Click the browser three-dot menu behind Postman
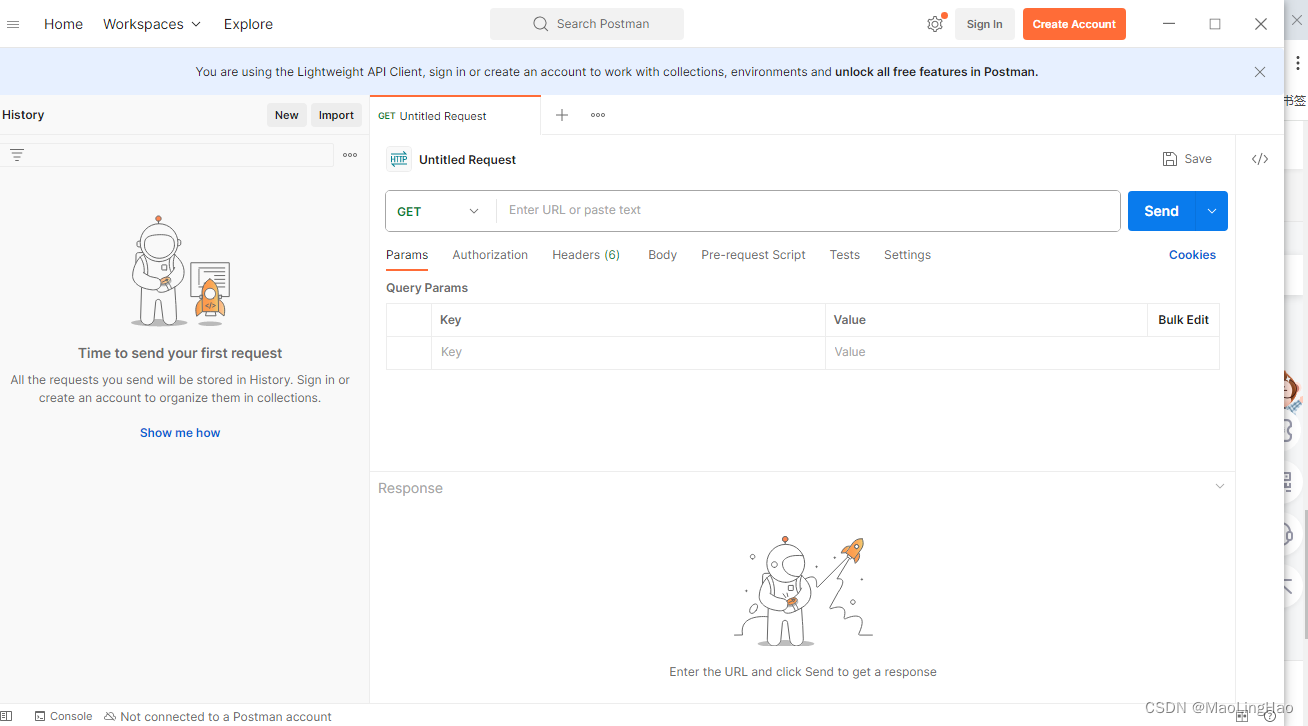Image resolution: width=1308 pixels, height=726 pixels. (x=1297, y=63)
